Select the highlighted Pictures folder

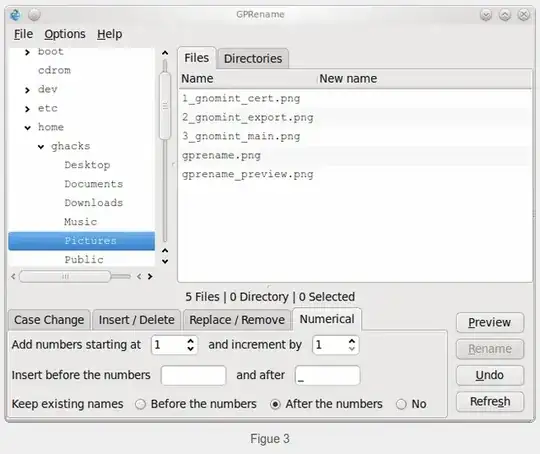pyautogui.click(x=82, y=241)
